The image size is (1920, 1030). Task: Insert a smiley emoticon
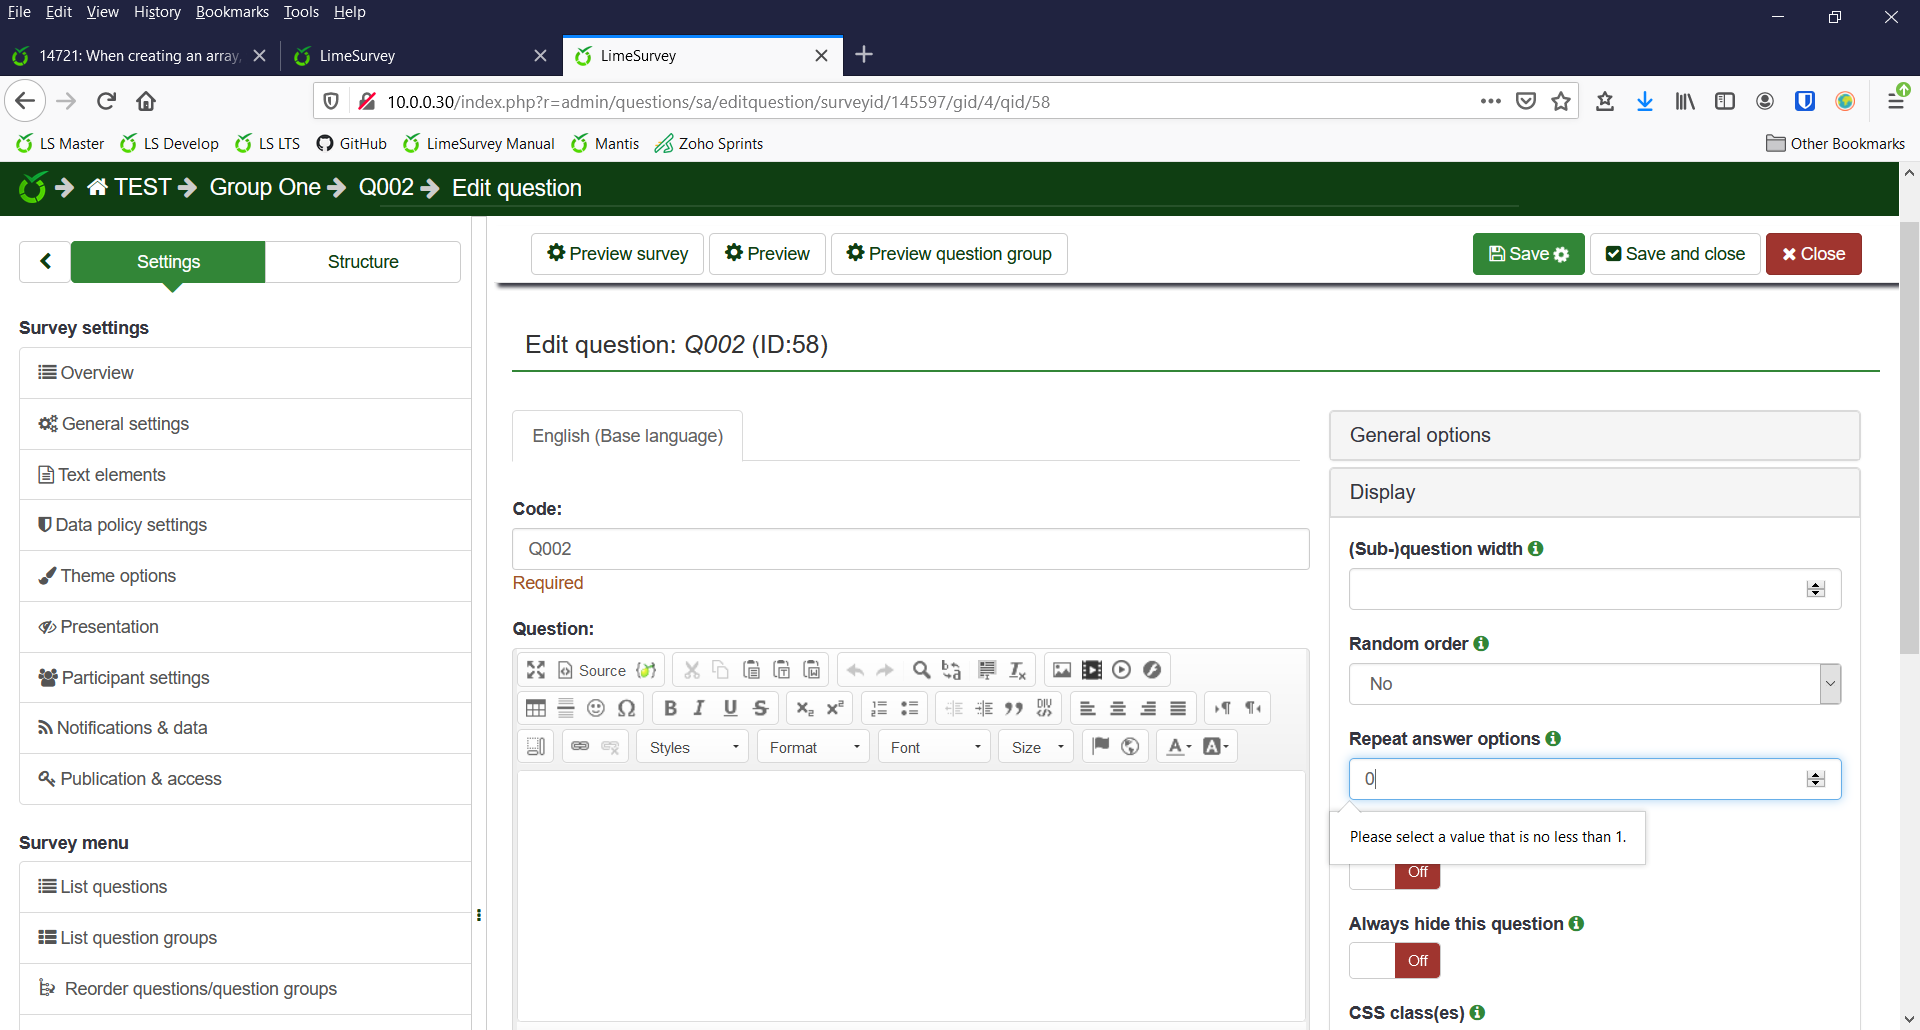596,708
